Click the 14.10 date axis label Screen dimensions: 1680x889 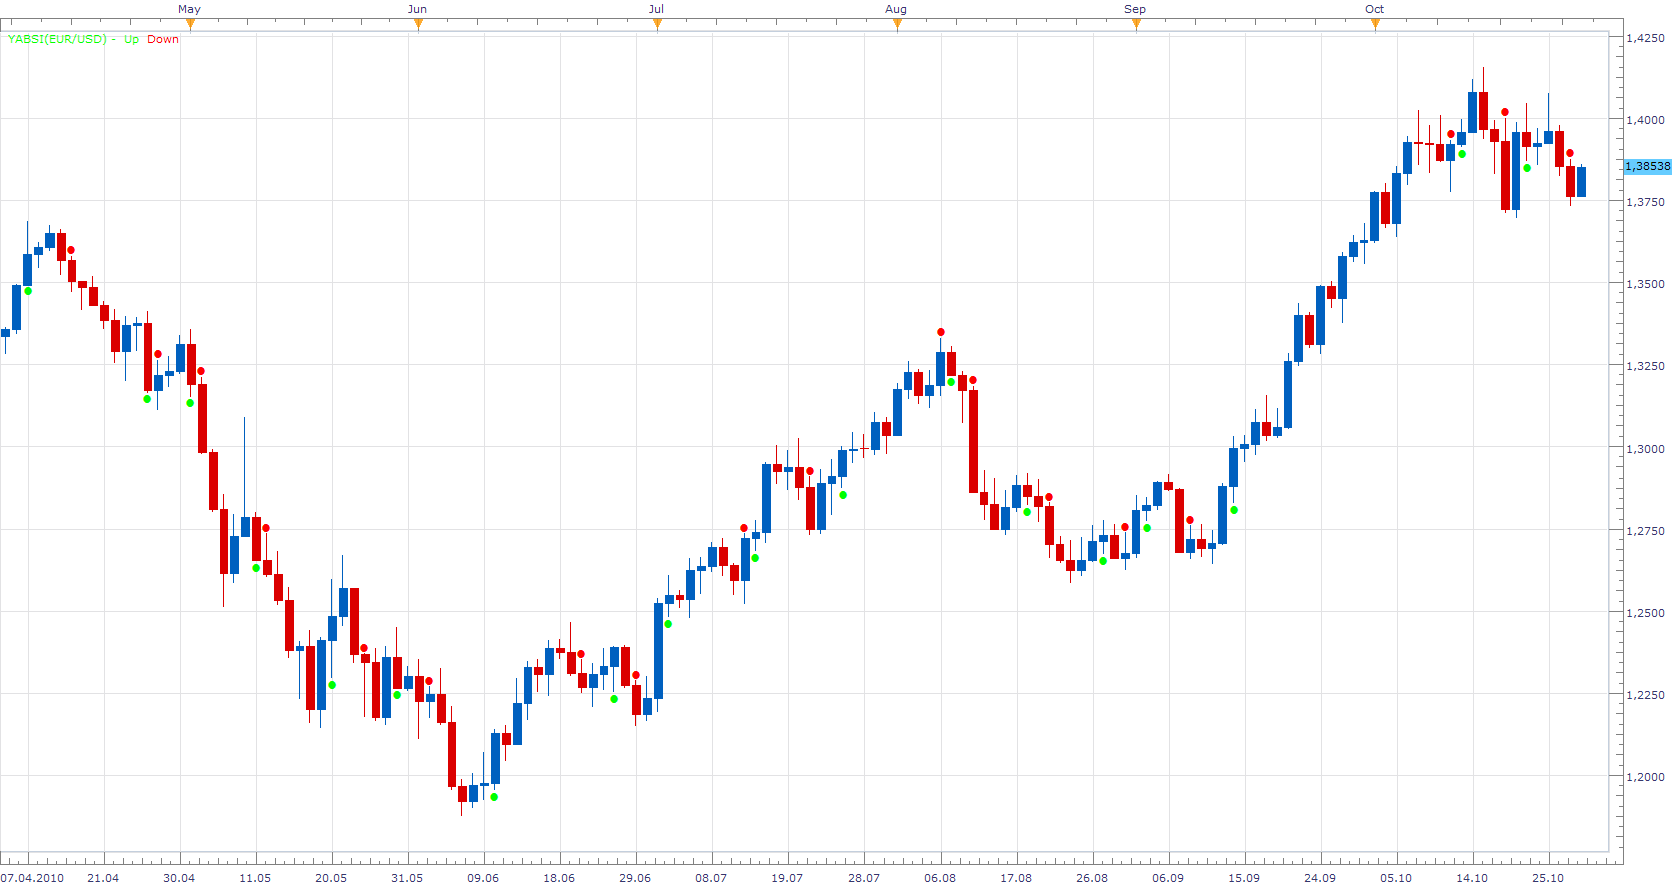coord(1472,878)
